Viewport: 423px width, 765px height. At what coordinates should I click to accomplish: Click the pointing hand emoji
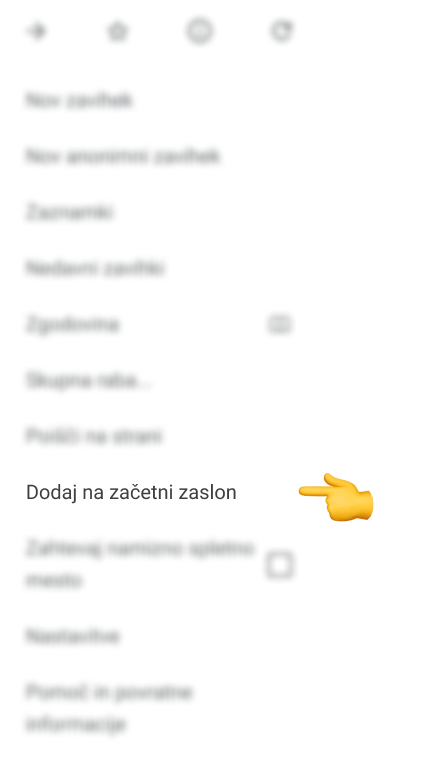[x=337, y=497]
